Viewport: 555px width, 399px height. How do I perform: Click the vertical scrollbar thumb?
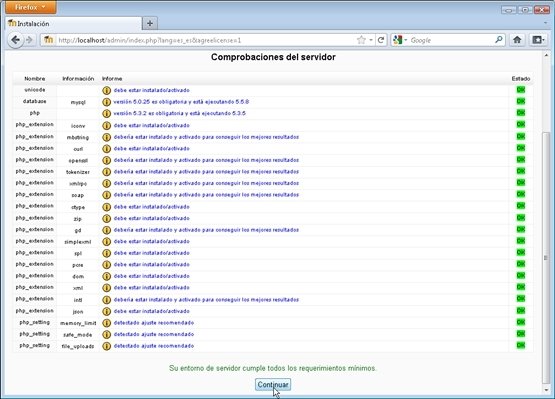(546, 258)
